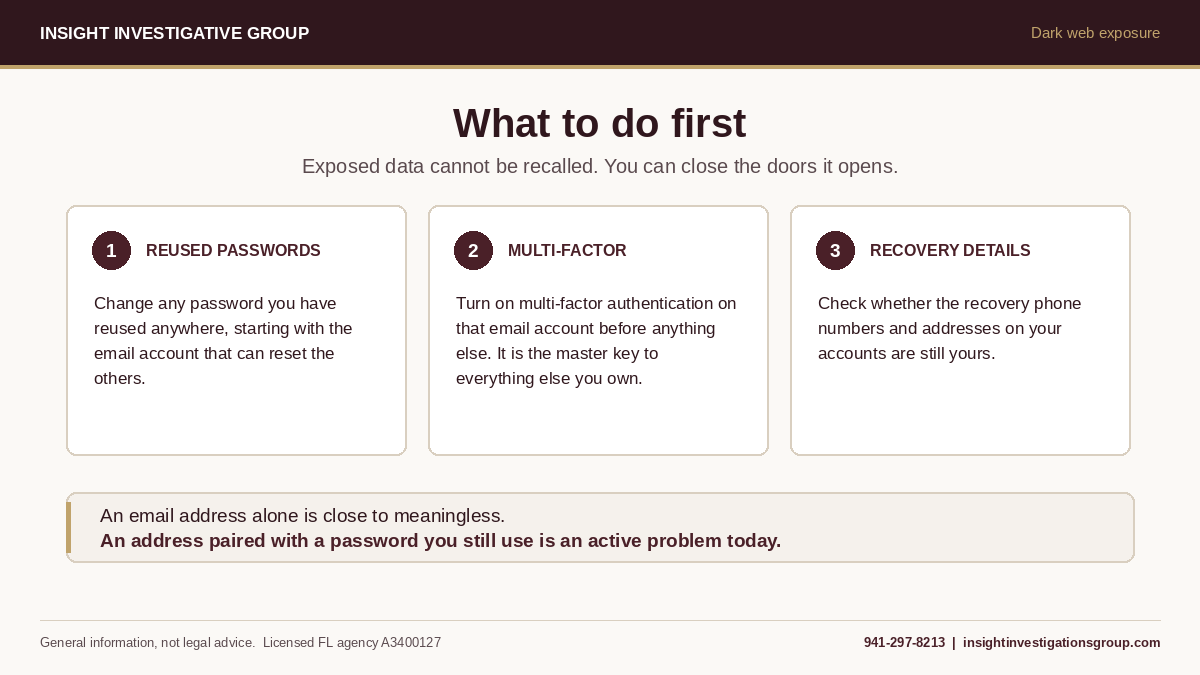Click the Dark web exposure label
1200x675 pixels.
[1095, 33]
